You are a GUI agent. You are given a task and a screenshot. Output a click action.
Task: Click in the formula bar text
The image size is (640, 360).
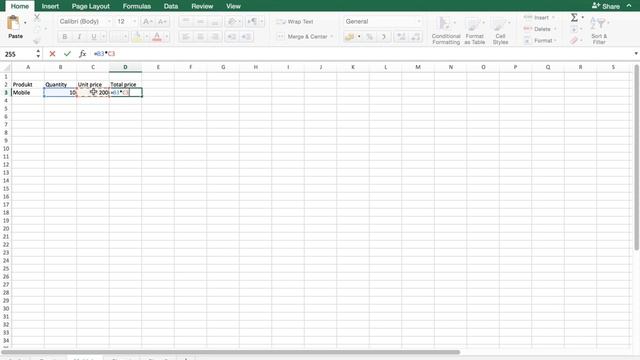click(x=104, y=53)
